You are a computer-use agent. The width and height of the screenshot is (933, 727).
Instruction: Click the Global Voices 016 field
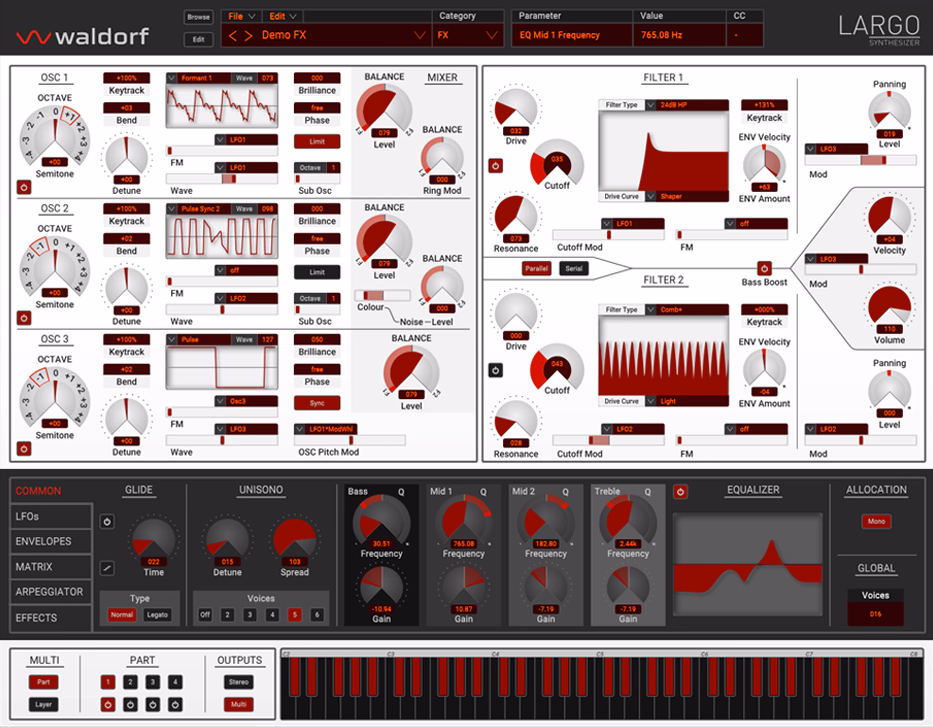point(875,614)
